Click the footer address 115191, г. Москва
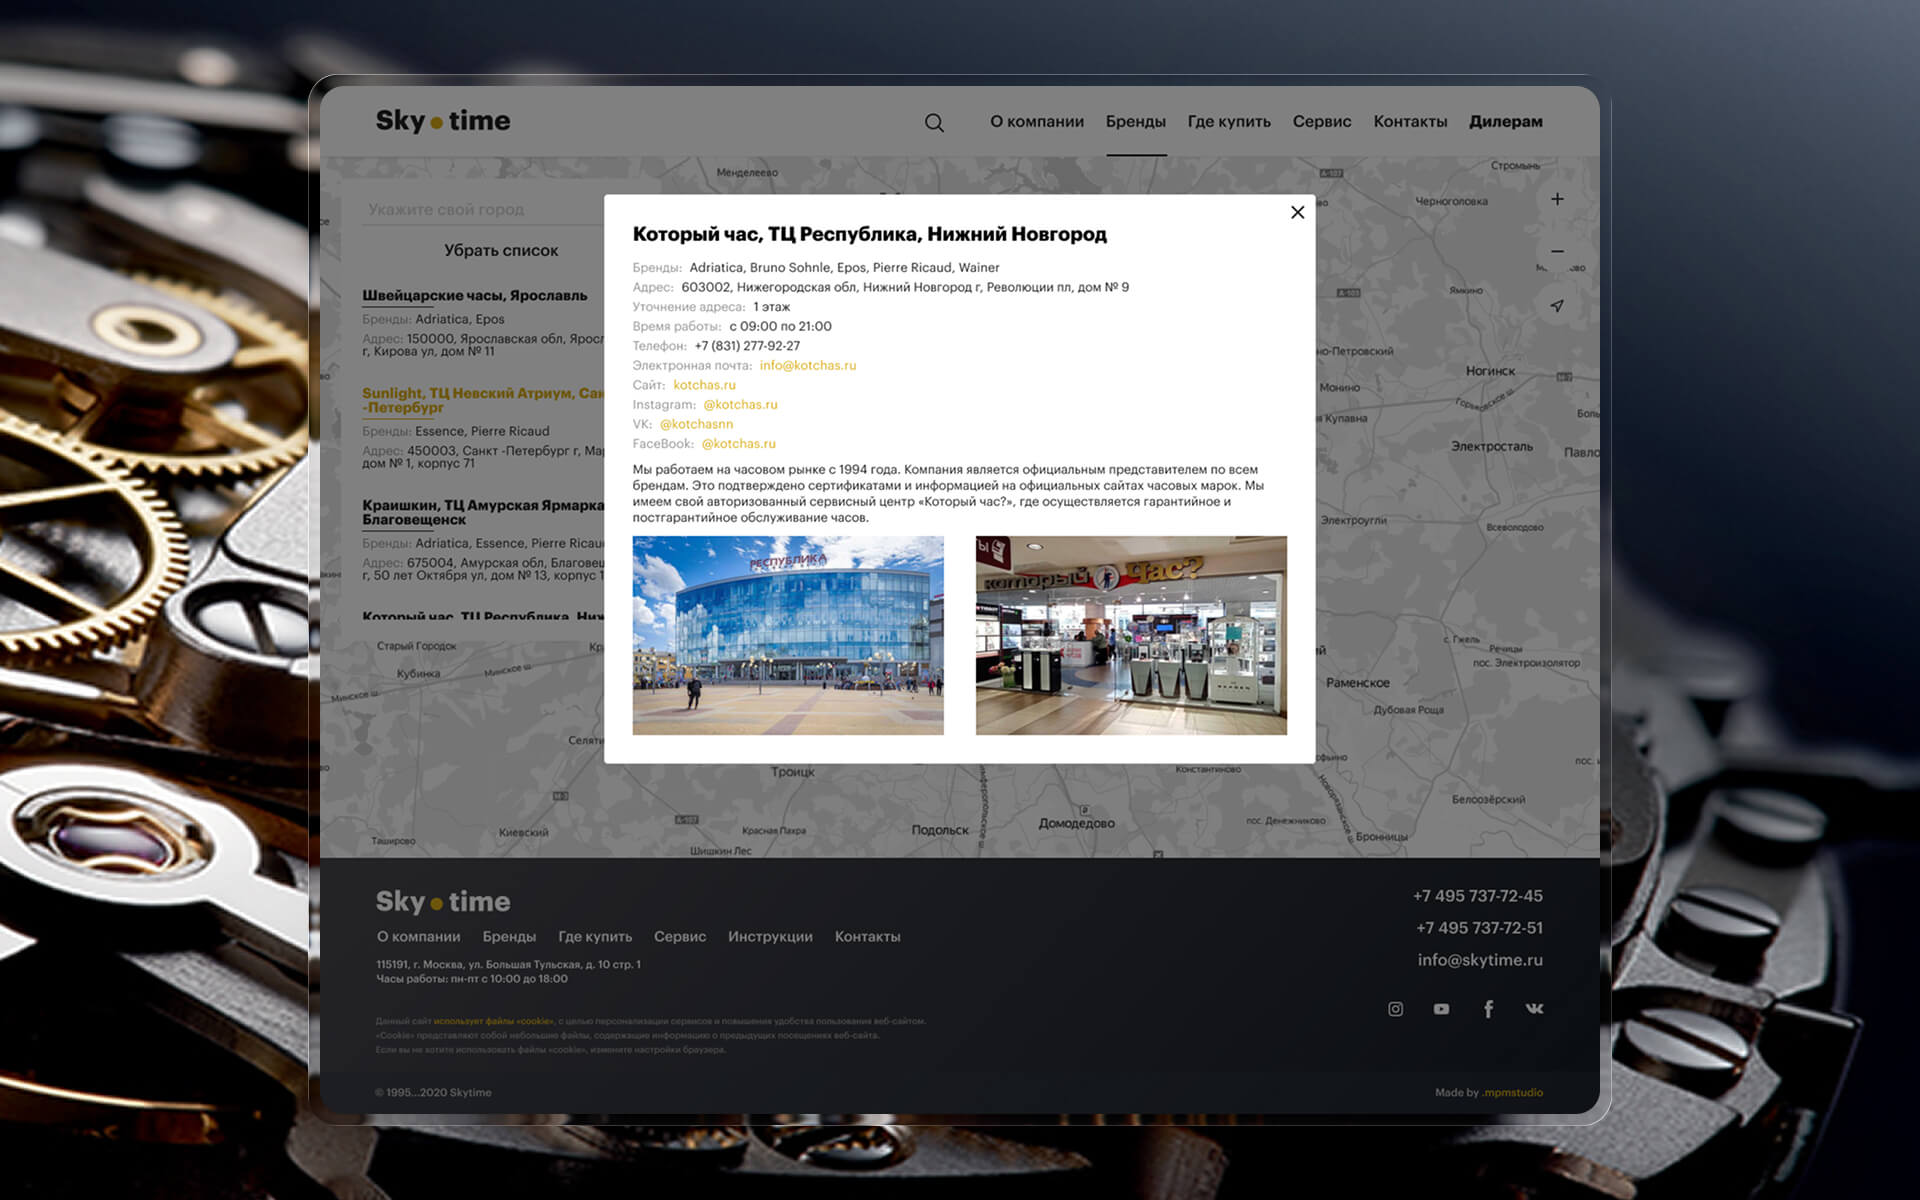The width and height of the screenshot is (1920, 1200). pyautogui.click(x=508, y=964)
